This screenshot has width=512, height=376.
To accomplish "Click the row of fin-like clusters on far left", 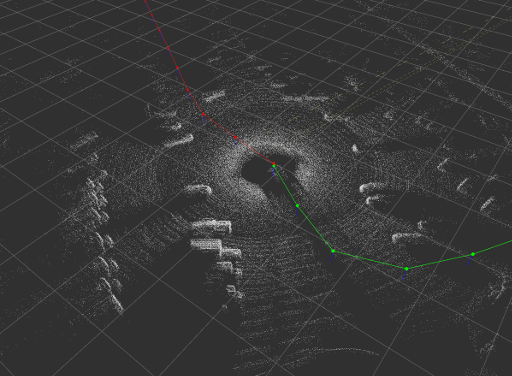I will click(x=103, y=240).
